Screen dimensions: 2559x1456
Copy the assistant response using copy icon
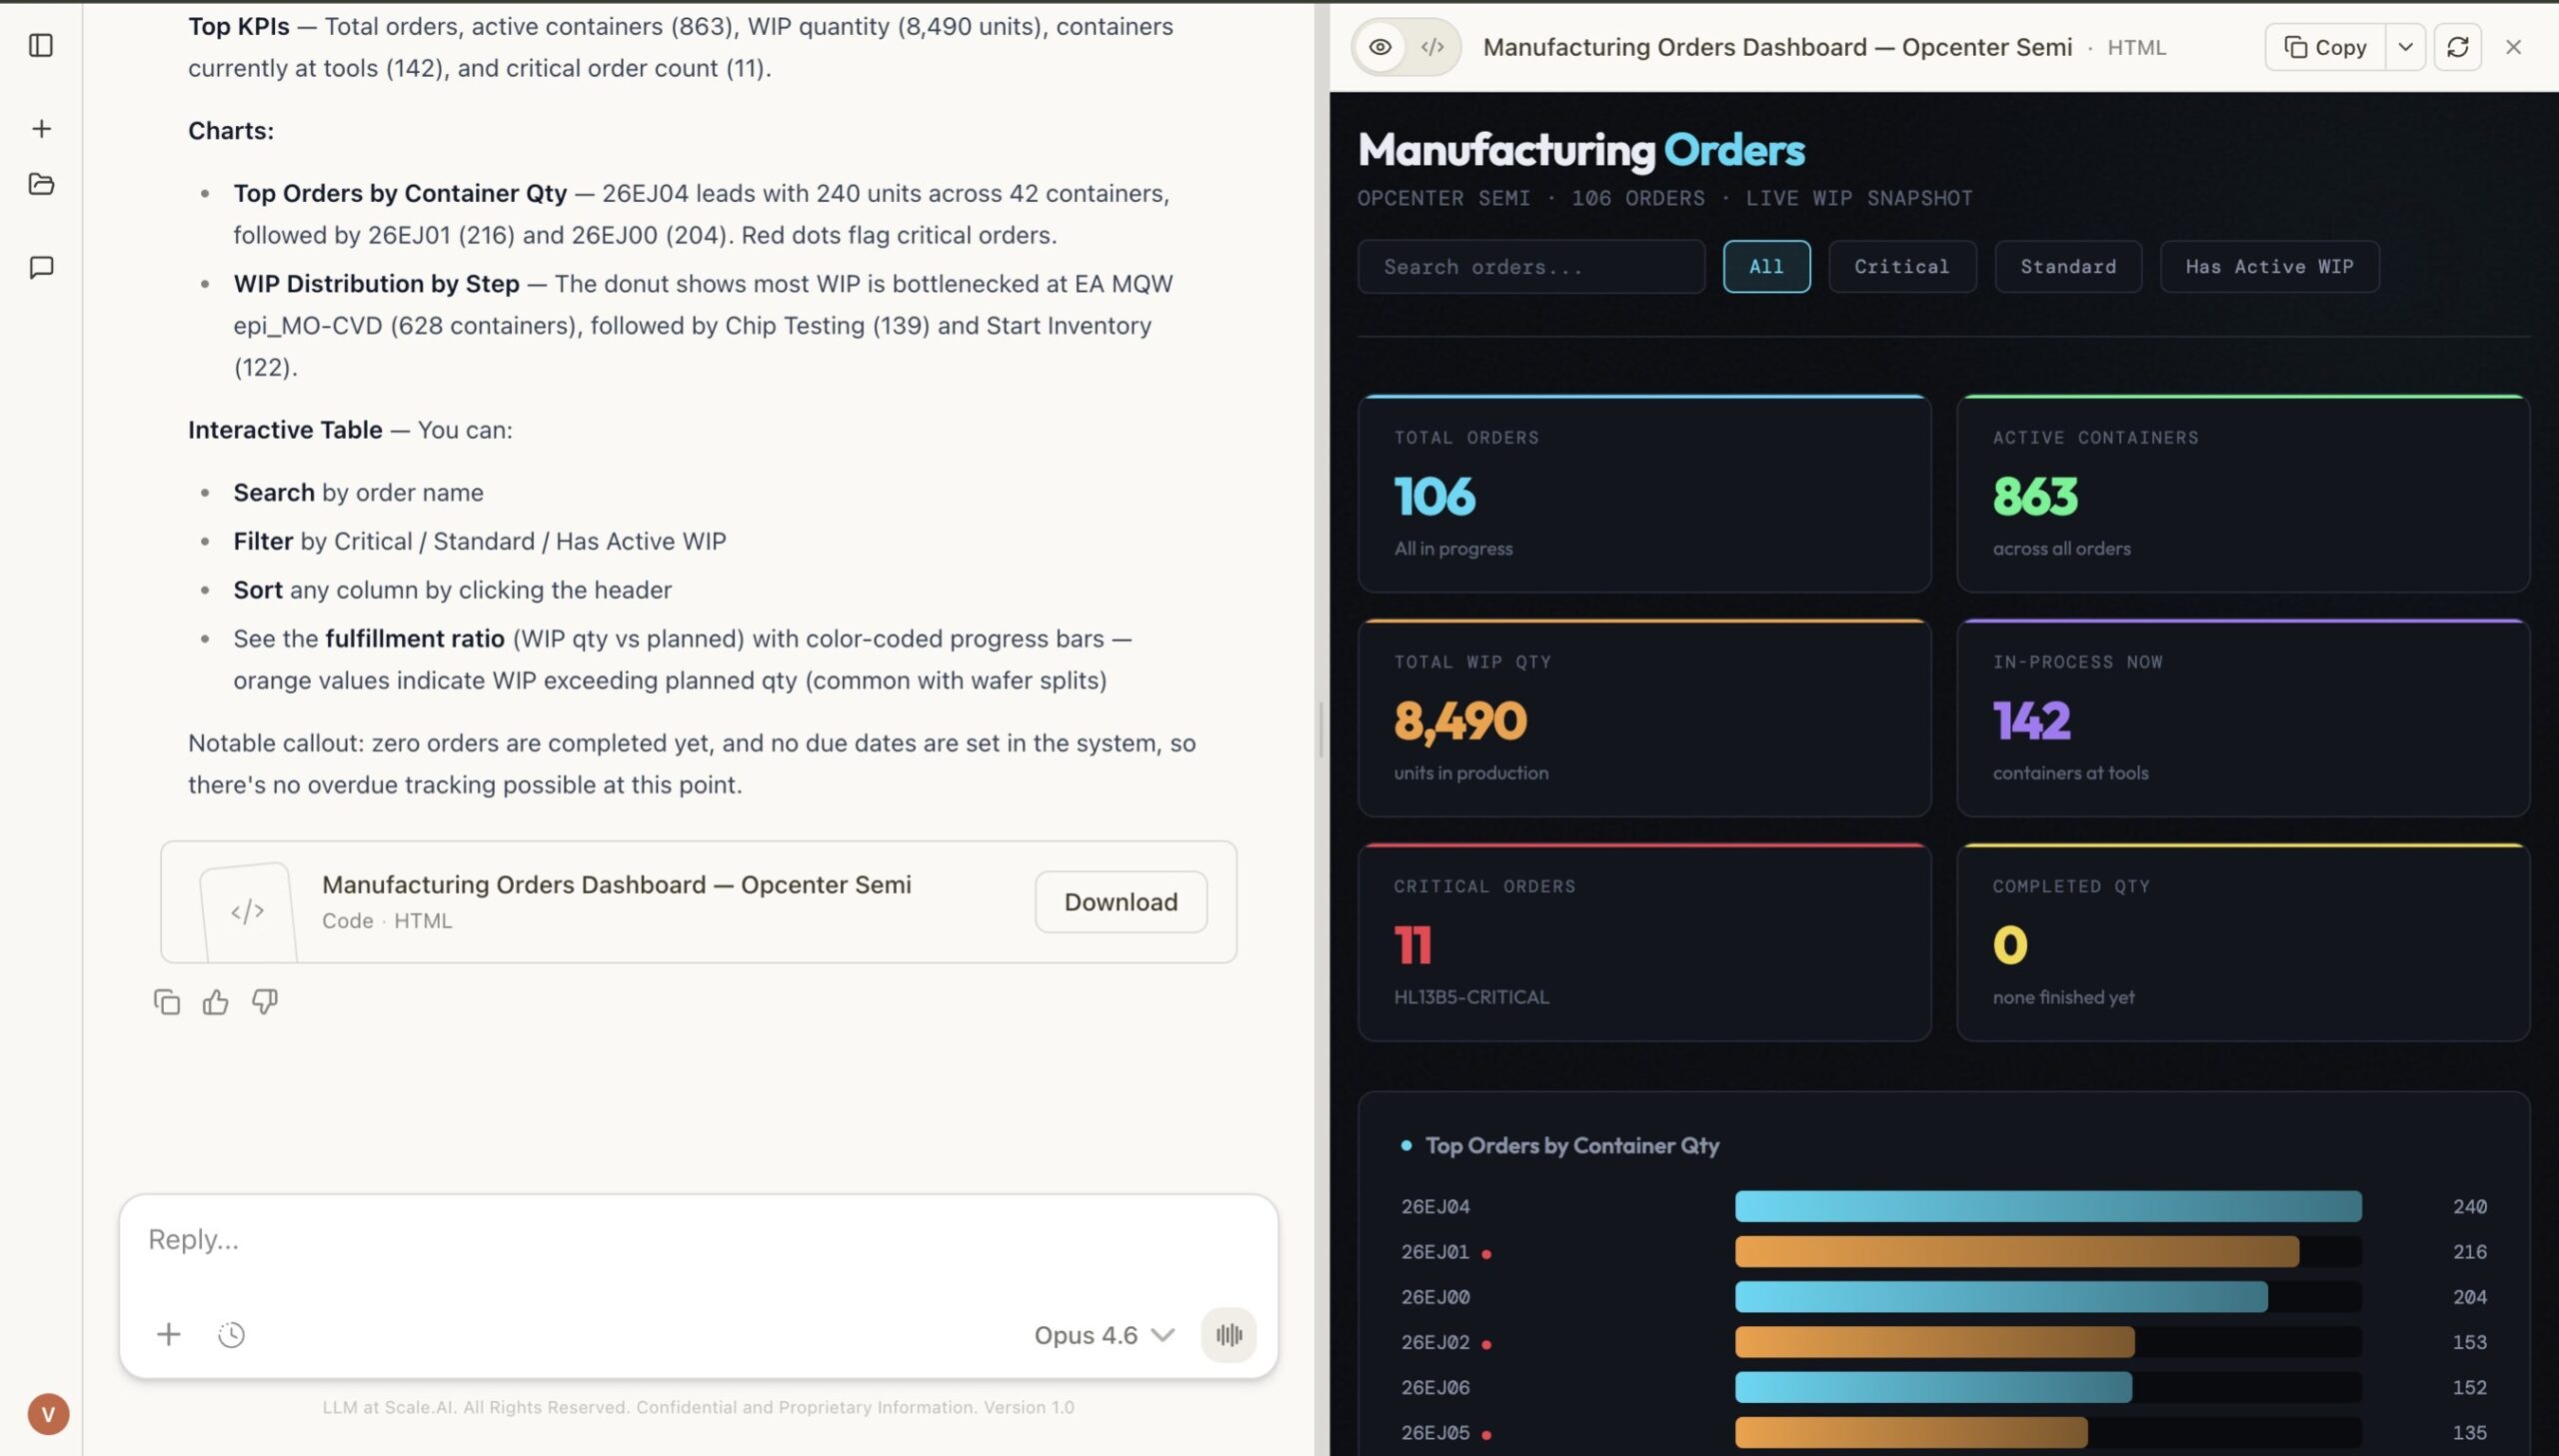(166, 1001)
